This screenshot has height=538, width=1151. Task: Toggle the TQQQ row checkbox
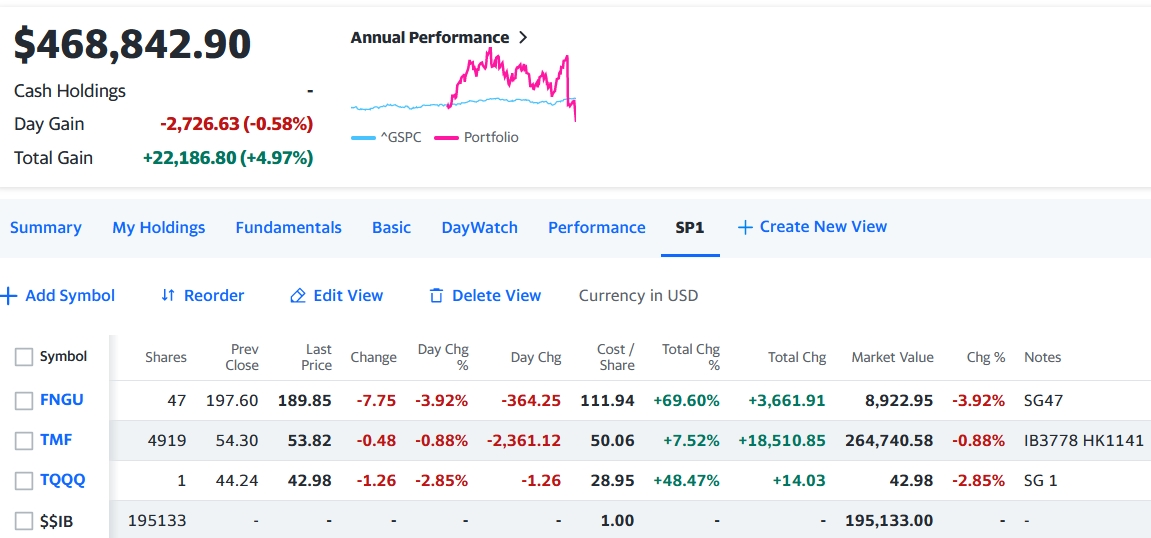point(24,481)
